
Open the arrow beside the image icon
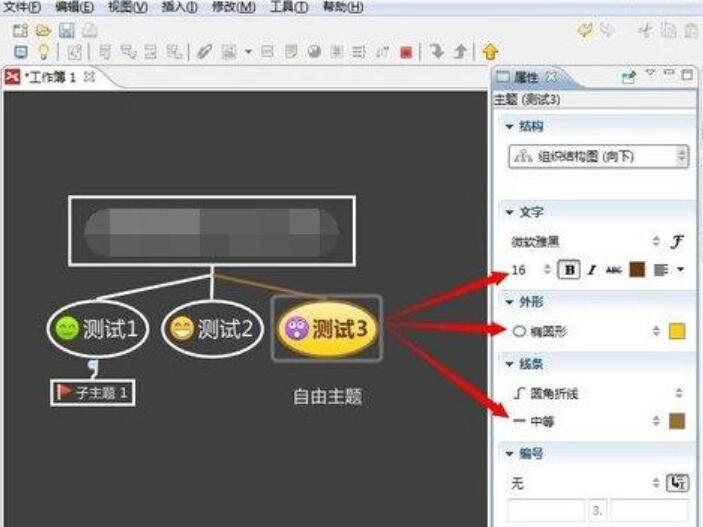pyautogui.click(x=248, y=52)
